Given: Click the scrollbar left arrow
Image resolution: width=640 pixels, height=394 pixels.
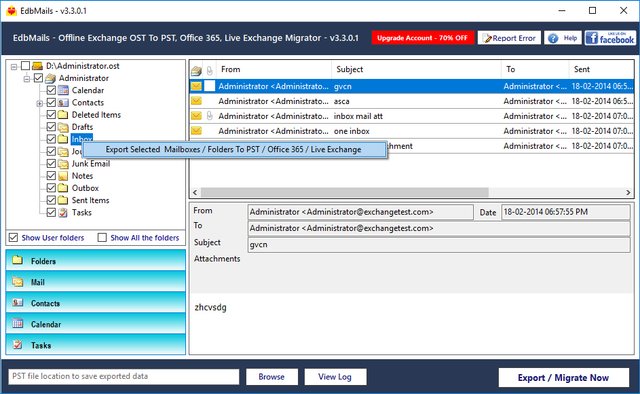Looking at the screenshot, I should tap(195, 192).
